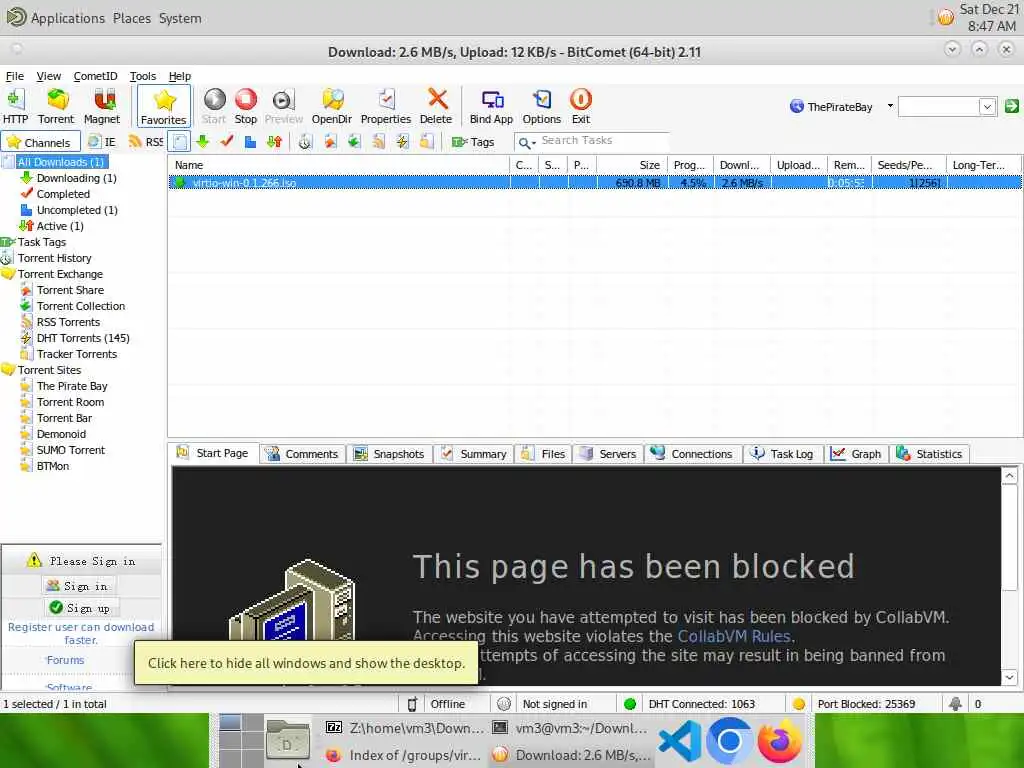1024x768 pixels.
Task: Open the Tools menu
Action: click(x=142, y=76)
